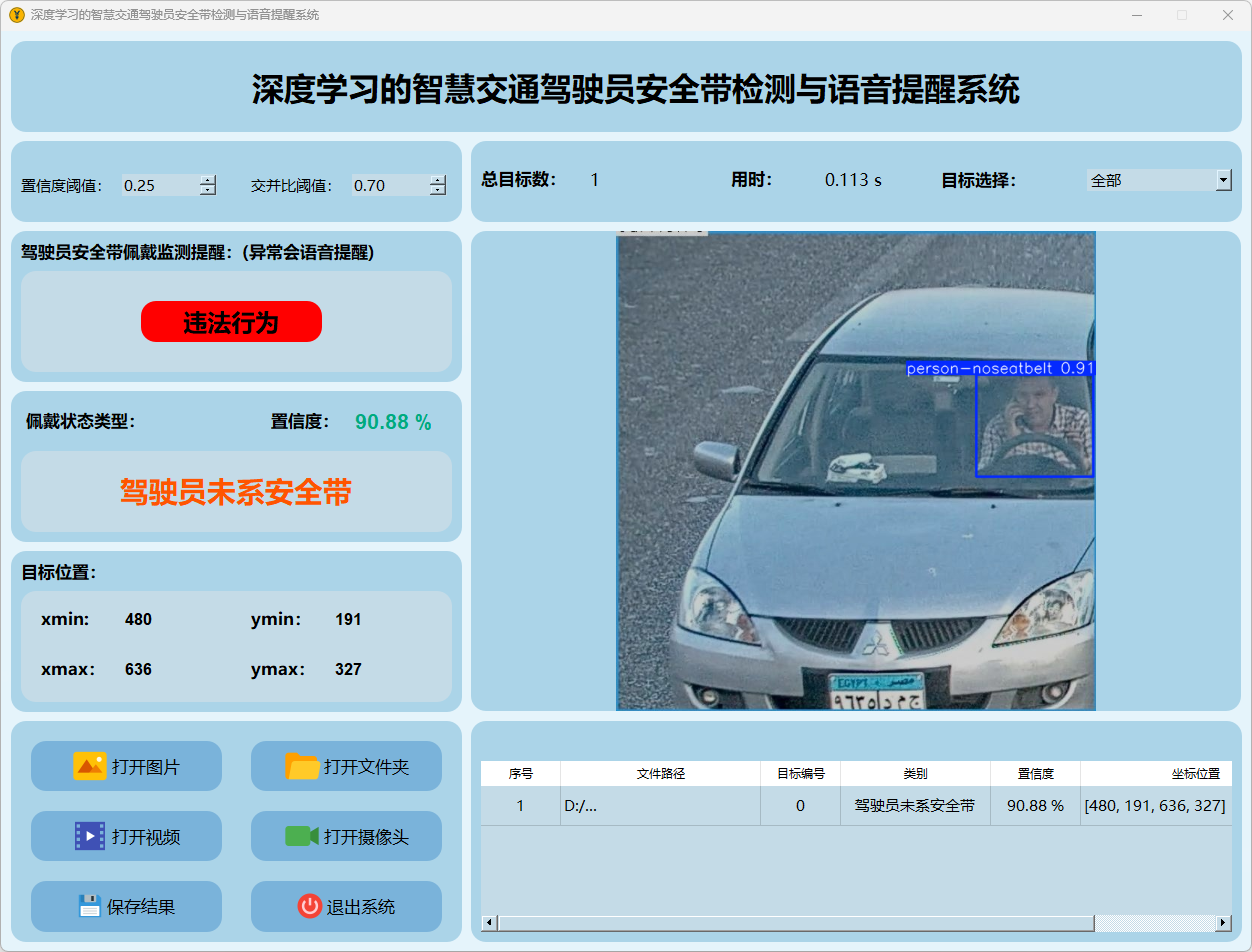The width and height of the screenshot is (1252, 952).
Task: Click the 类别 column header
Action: tap(915, 774)
